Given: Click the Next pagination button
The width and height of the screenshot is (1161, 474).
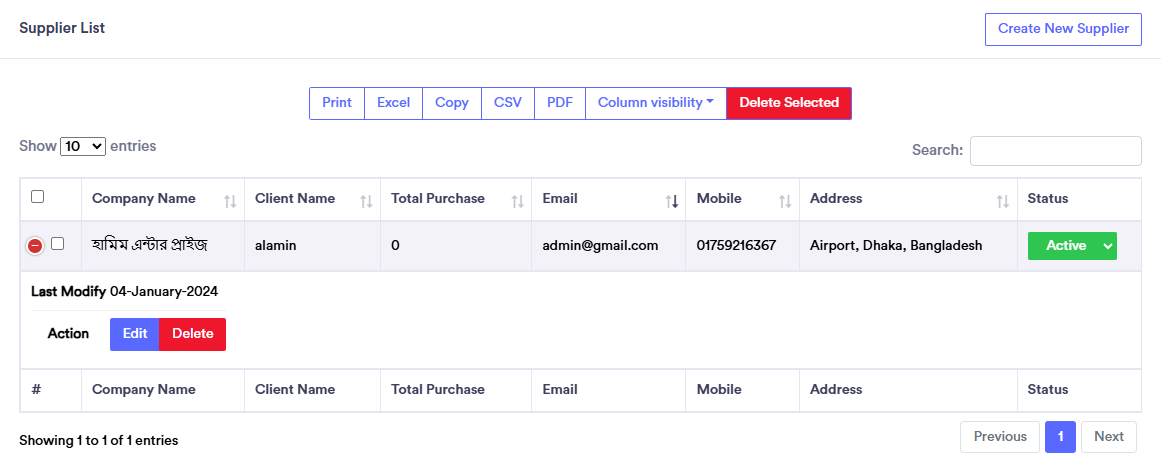Looking at the screenshot, I should pos(1109,437).
